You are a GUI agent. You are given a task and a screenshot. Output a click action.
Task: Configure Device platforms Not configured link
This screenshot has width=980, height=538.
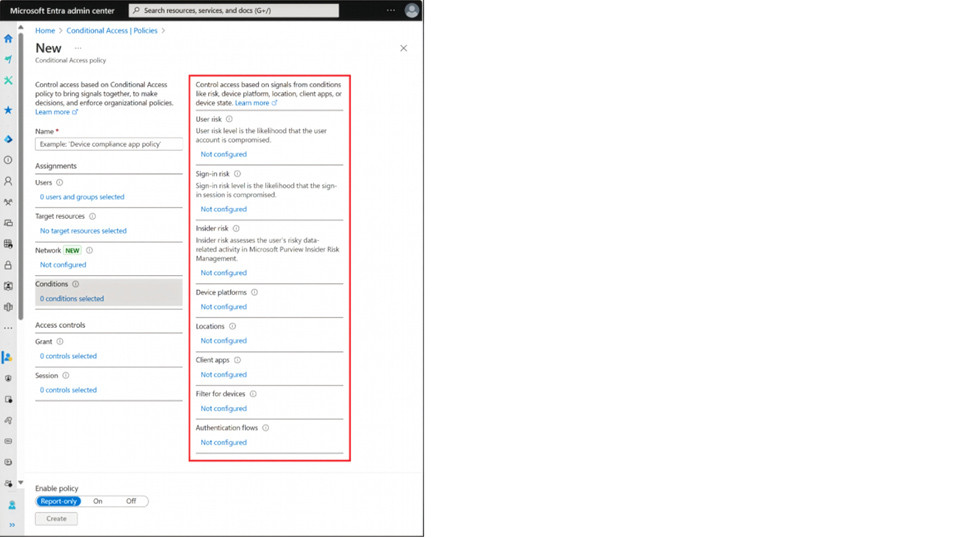tap(224, 307)
